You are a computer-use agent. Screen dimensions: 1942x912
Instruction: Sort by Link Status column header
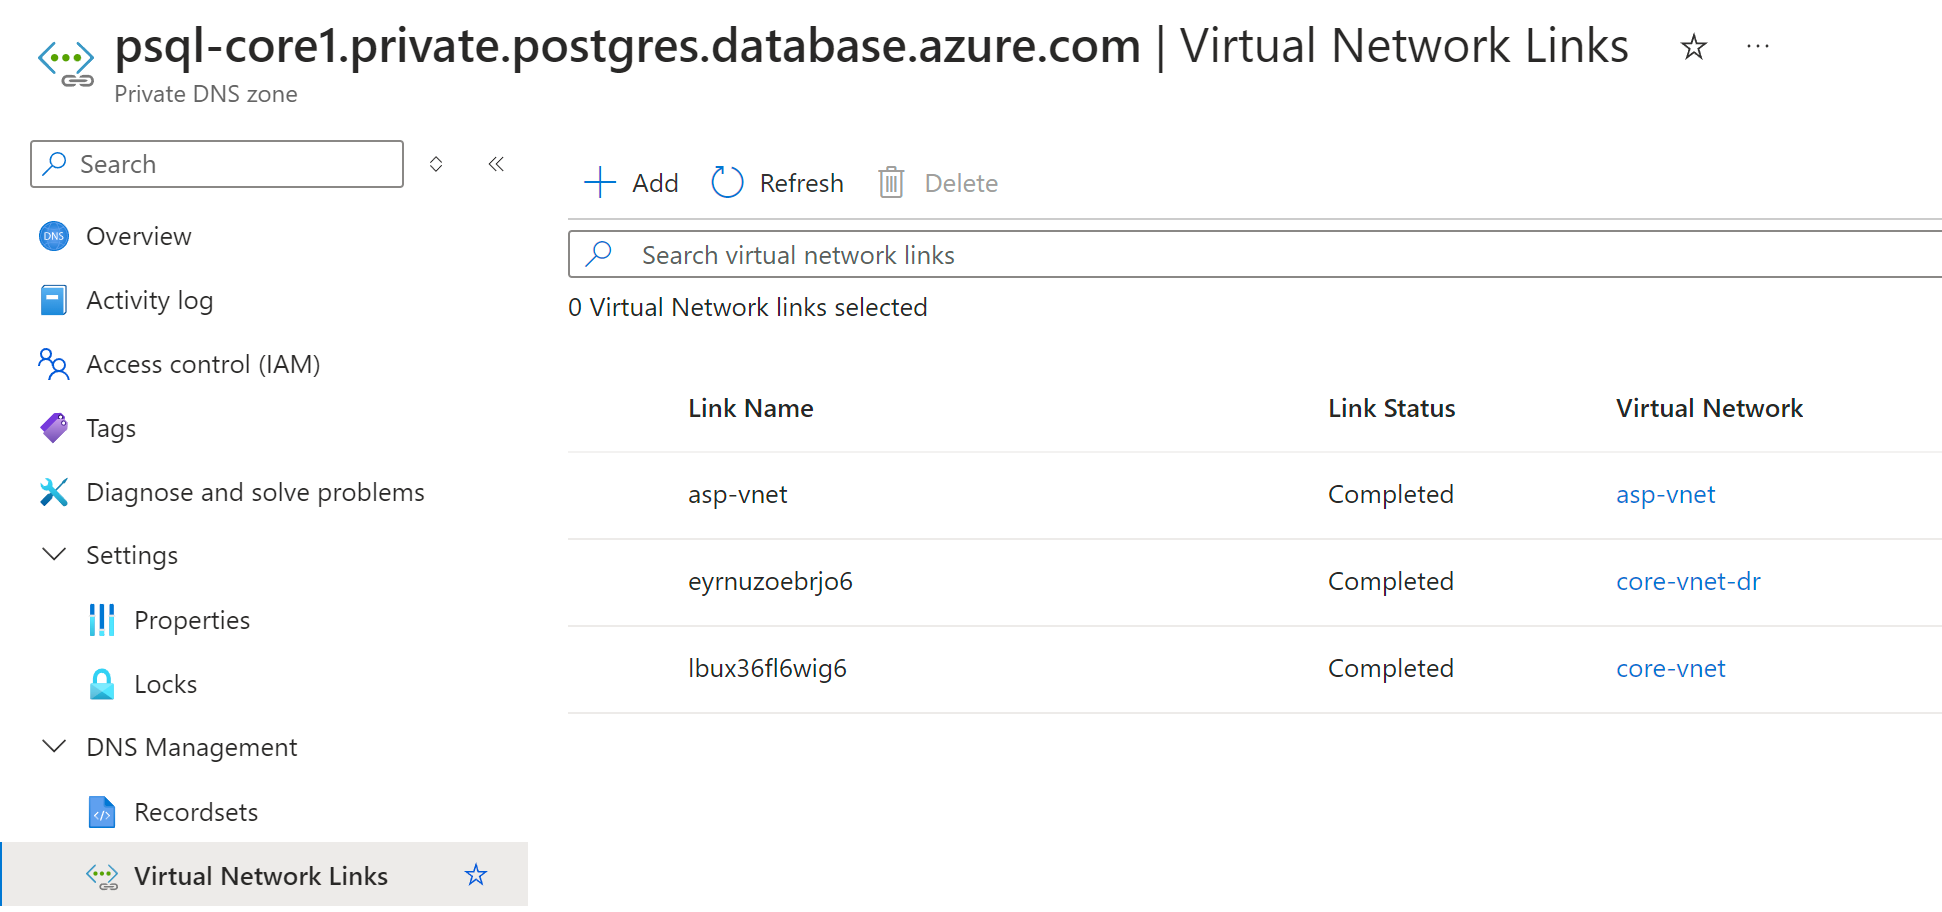pyautogui.click(x=1391, y=408)
